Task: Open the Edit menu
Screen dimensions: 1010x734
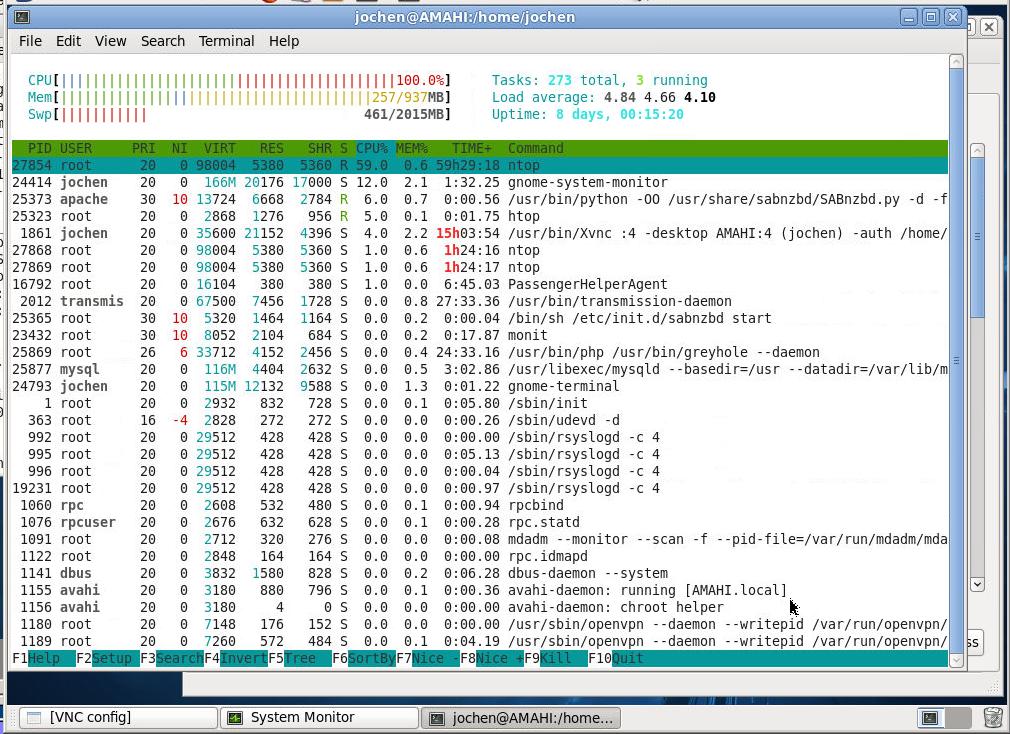Action: click(68, 41)
